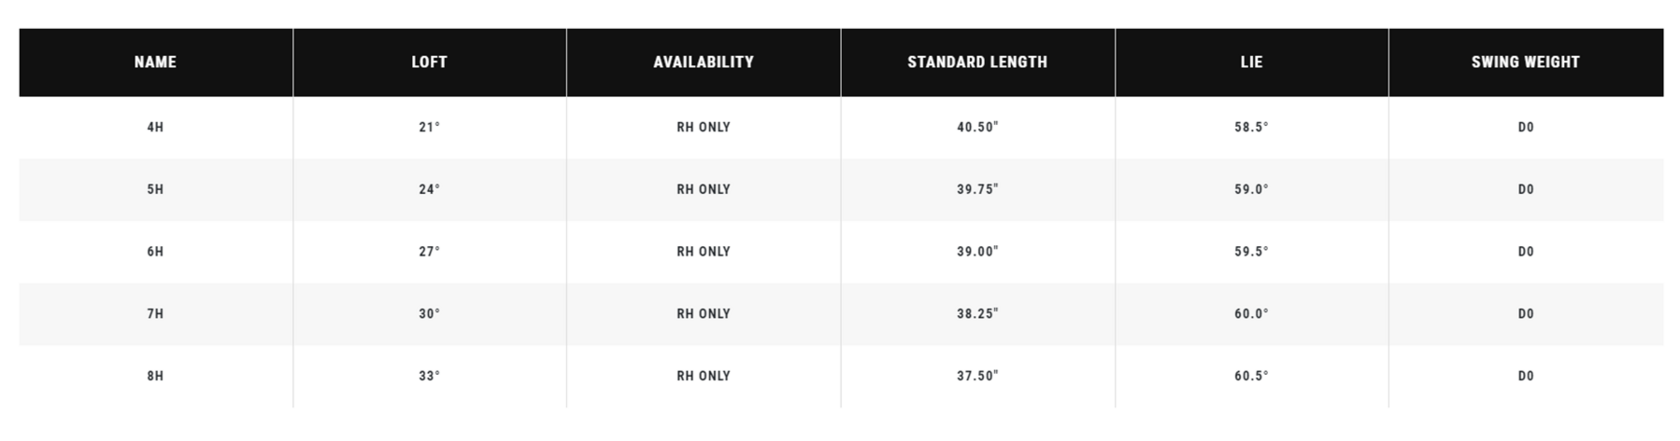The height and width of the screenshot is (441, 1680).
Task: Click the NAME column header
Action: 155,62
